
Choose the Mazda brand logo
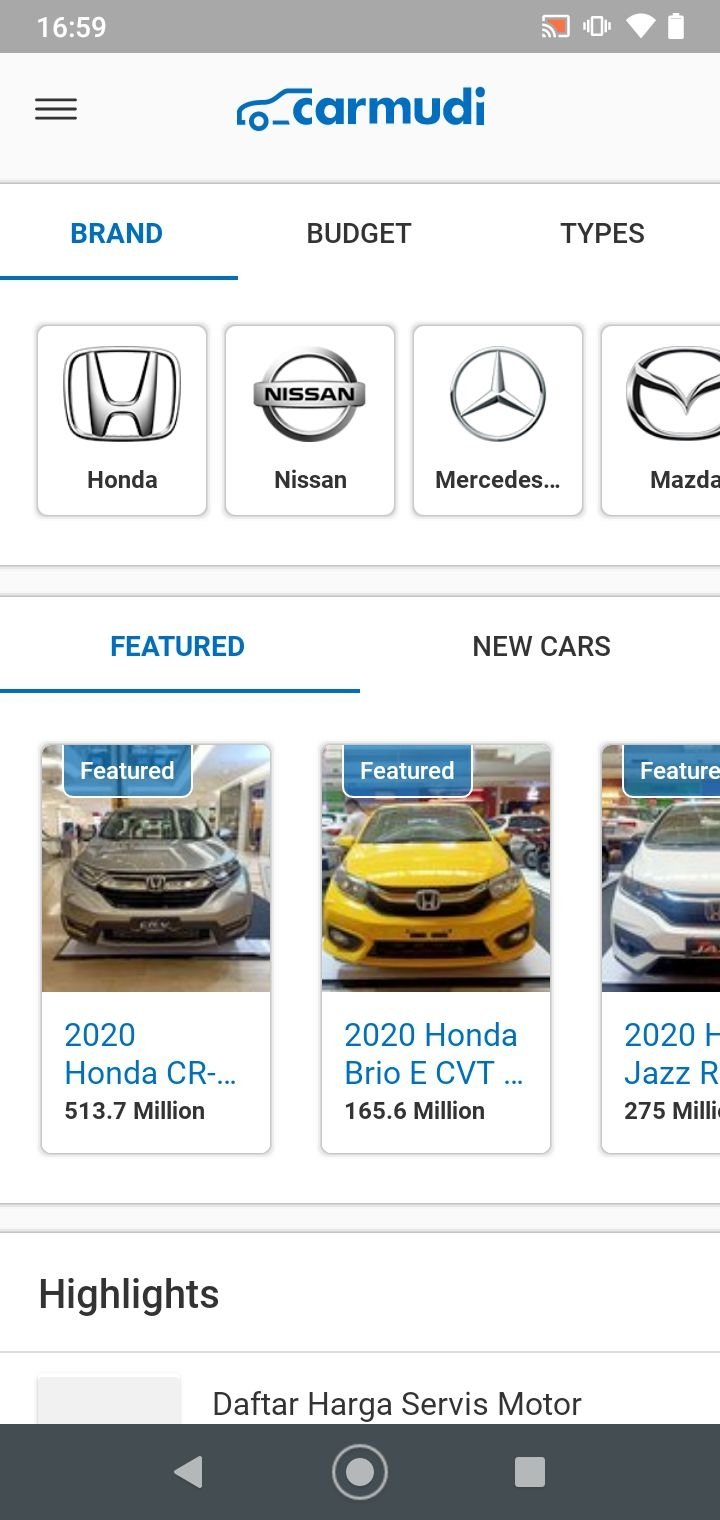[673, 394]
